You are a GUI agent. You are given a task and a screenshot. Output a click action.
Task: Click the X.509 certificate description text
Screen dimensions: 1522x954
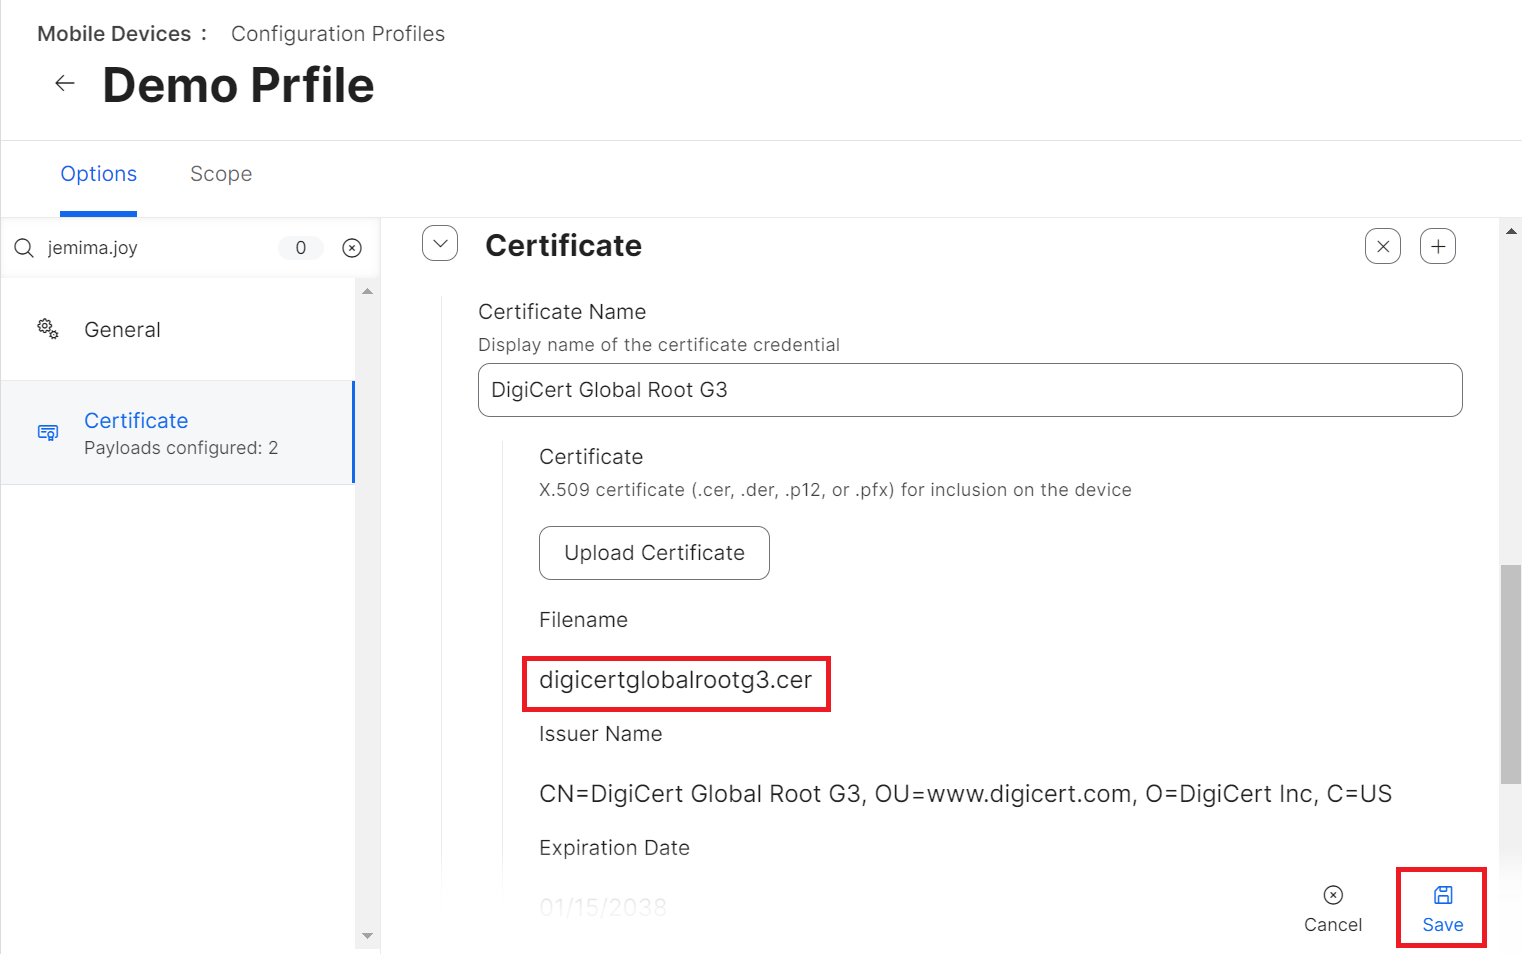click(835, 490)
